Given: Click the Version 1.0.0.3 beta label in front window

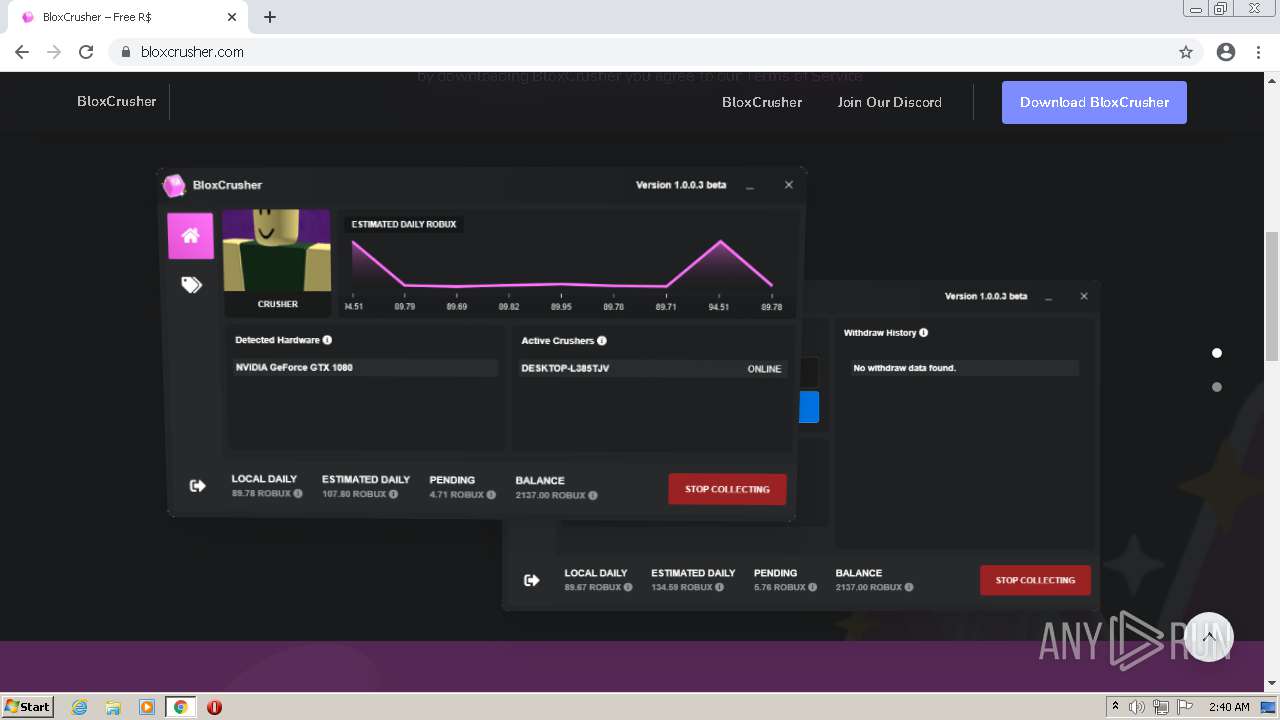Looking at the screenshot, I should 681,185.
